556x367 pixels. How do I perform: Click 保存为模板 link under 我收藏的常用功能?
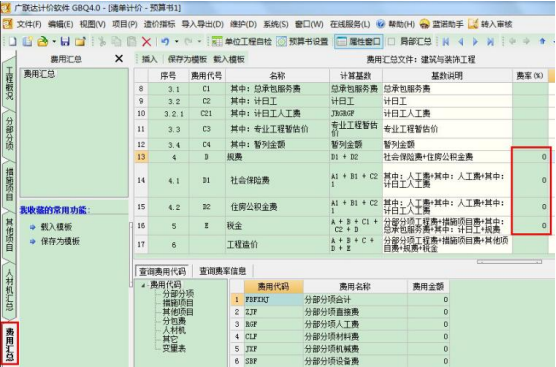pyautogui.click(x=60, y=241)
